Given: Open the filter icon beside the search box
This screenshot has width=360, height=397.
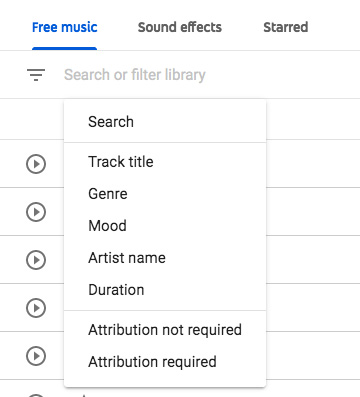Looking at the screenshot, I should pos(36,75).
